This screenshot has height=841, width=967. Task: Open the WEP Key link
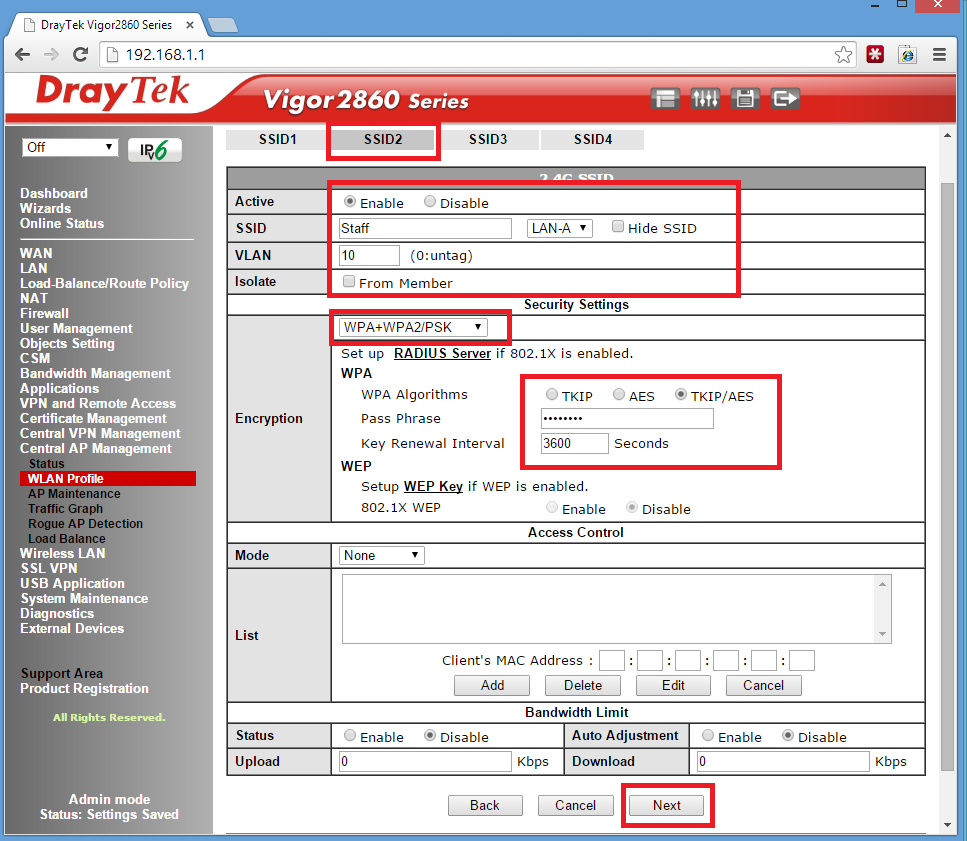tap(433, 486)
